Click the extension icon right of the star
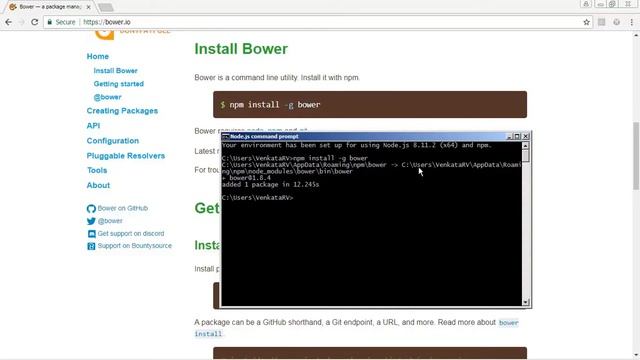The image size is (640, 360). pos(602,22)
